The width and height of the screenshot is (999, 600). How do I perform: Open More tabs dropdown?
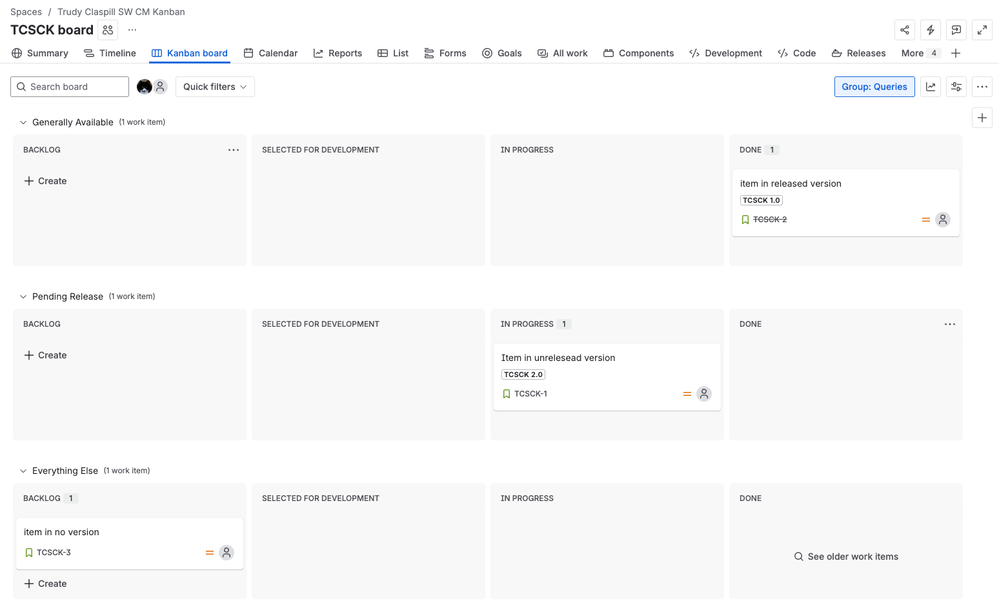point(919,54)
